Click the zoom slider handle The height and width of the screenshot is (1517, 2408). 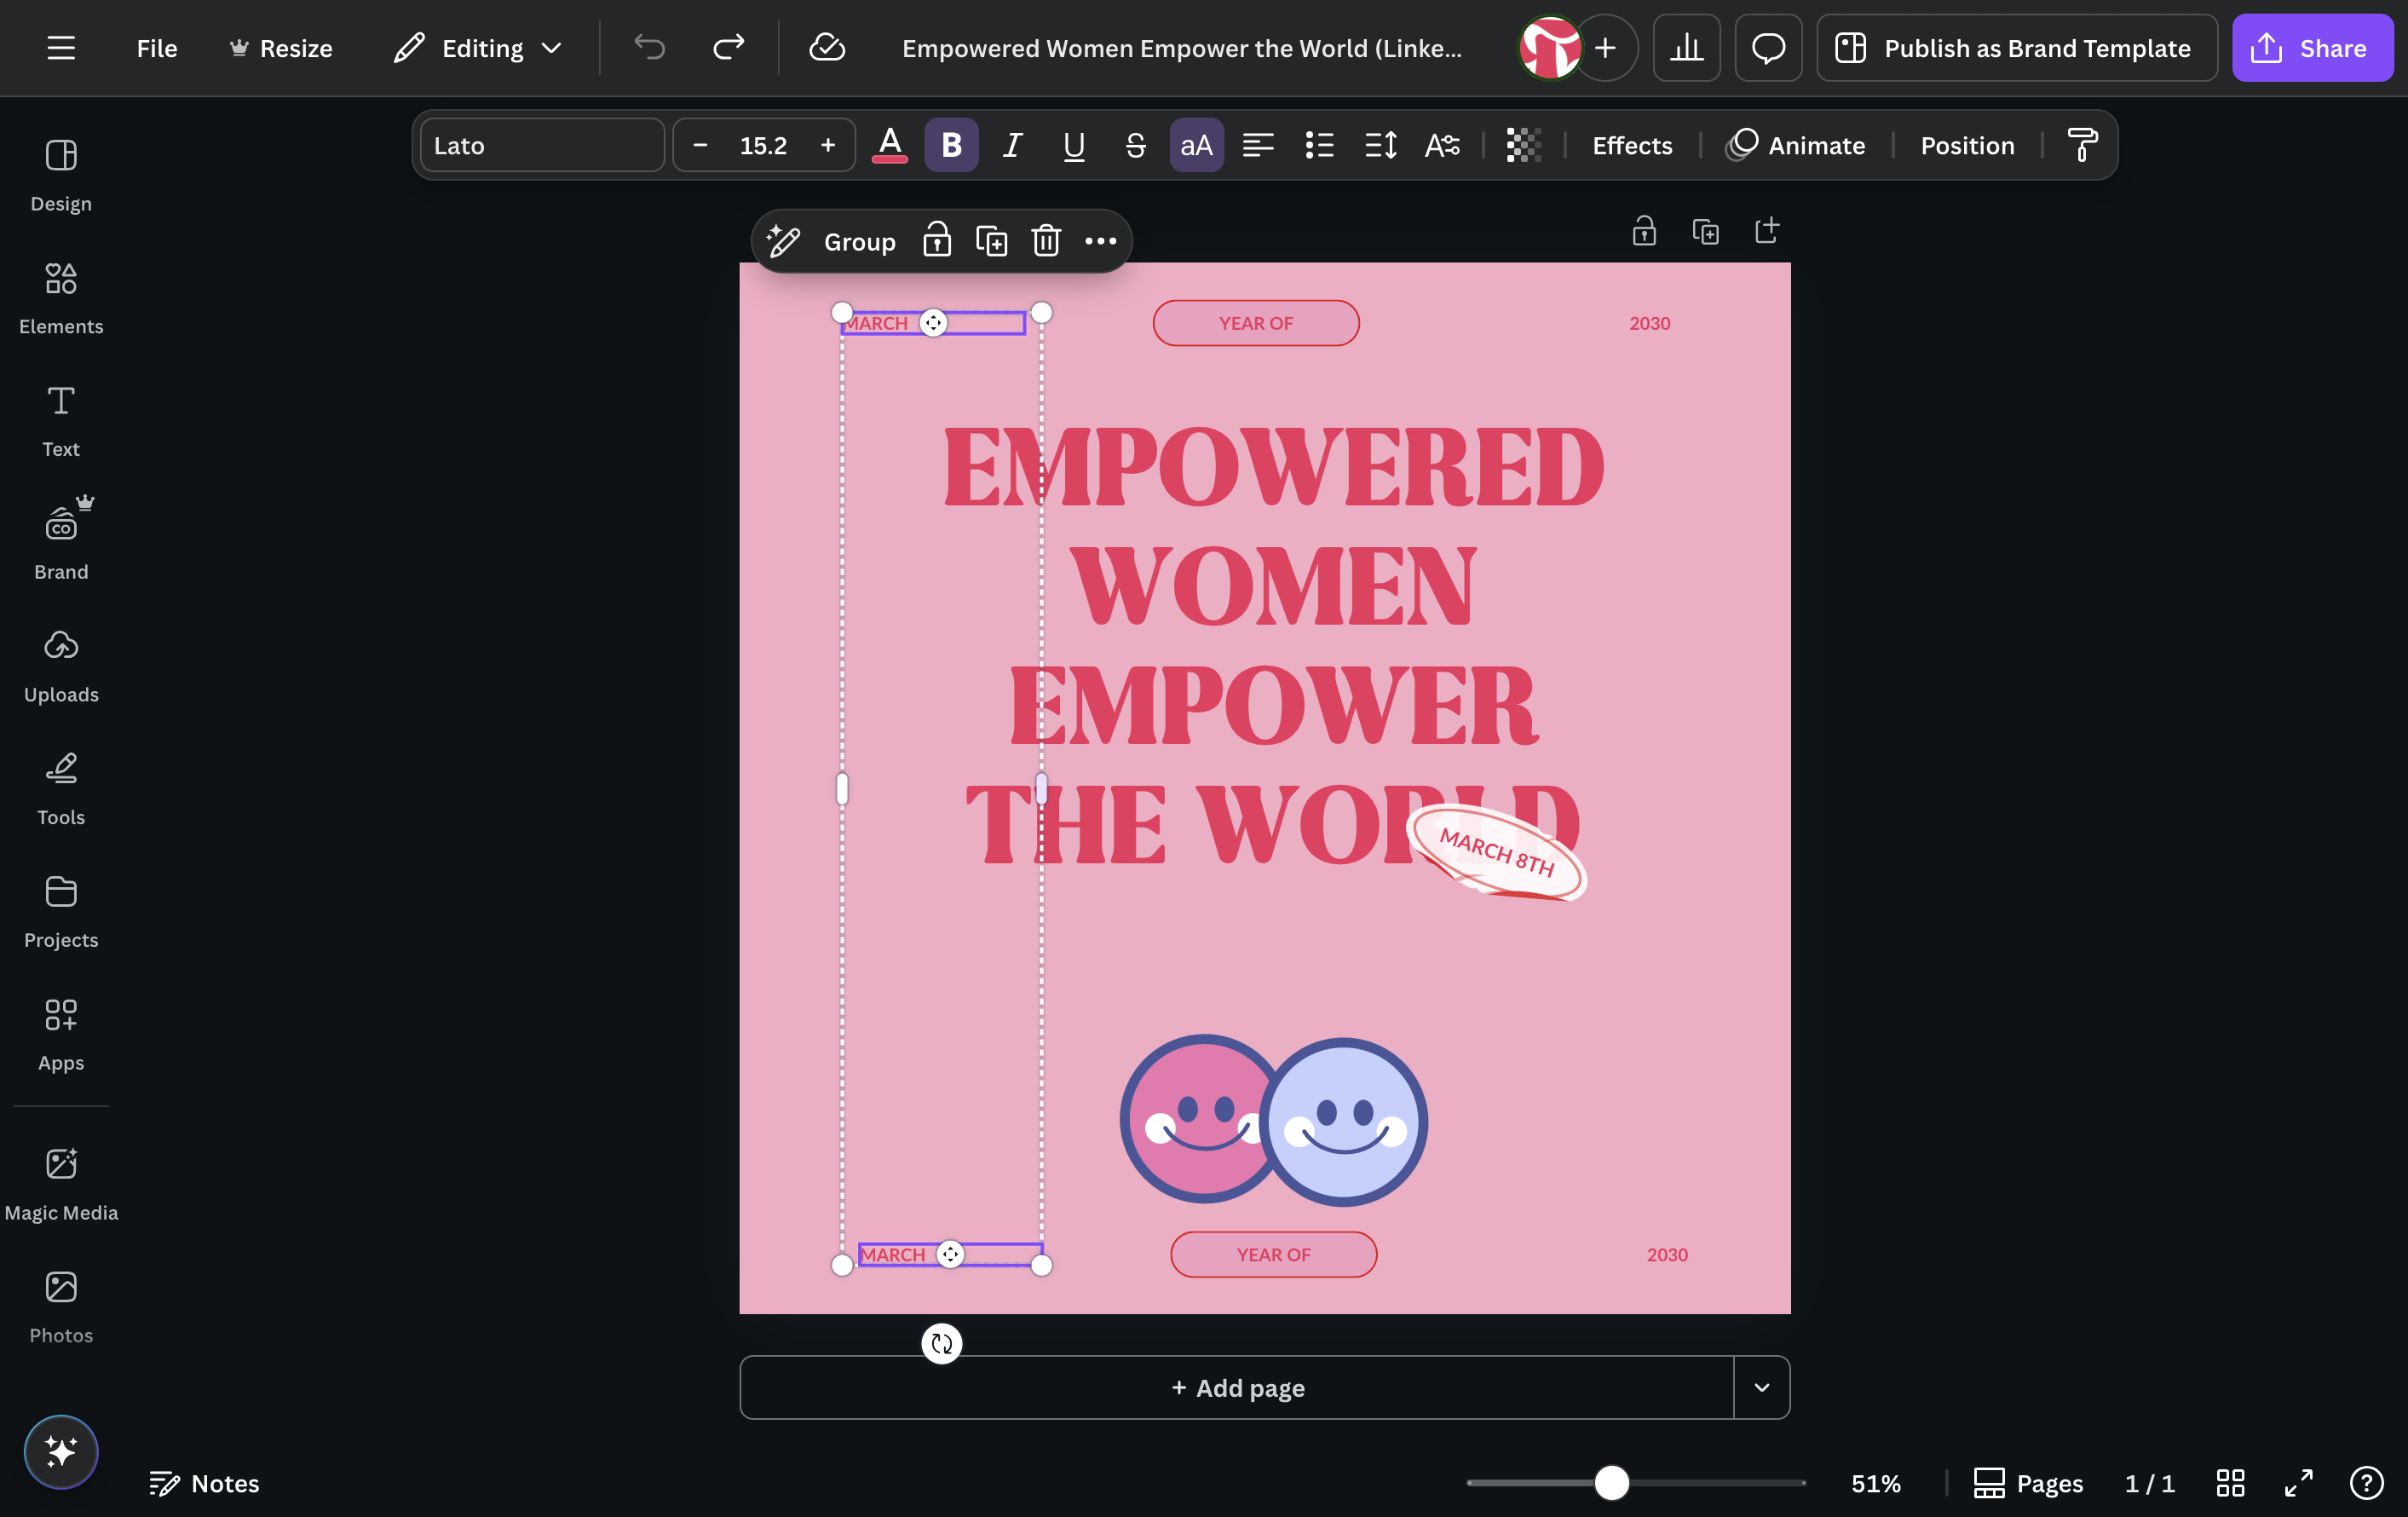click(x=1611, y=1482)
